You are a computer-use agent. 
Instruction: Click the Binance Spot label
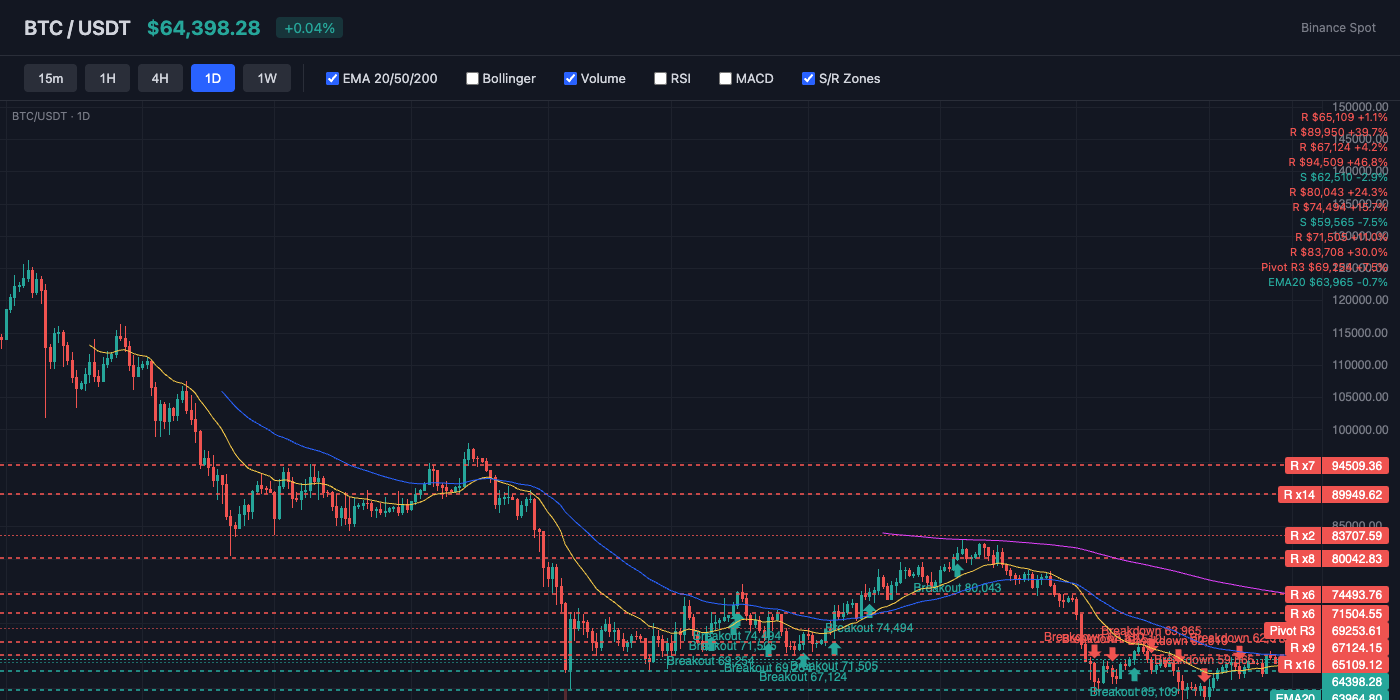tap(1338, 28)
